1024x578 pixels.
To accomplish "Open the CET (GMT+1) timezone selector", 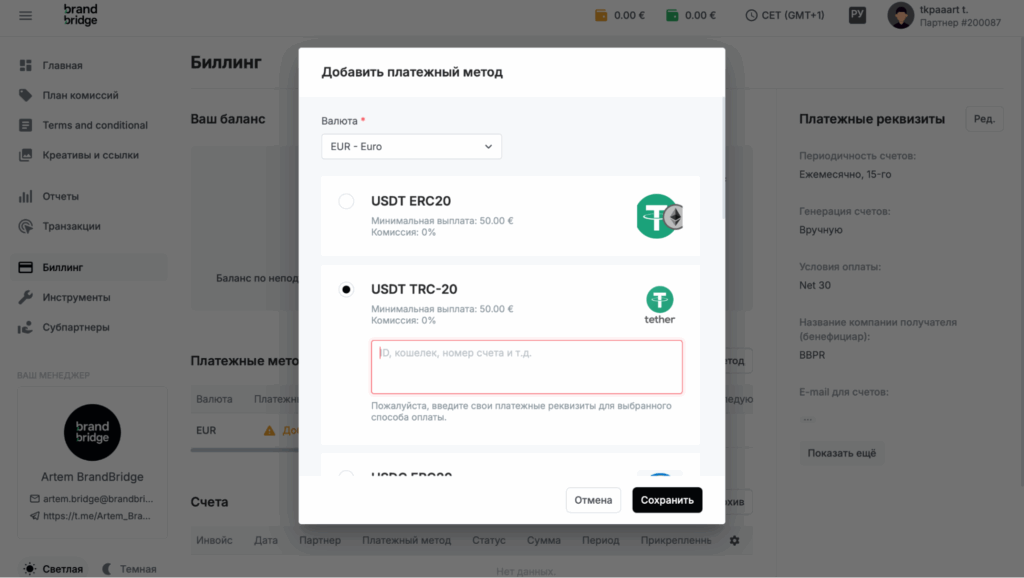I will [x=785, y=15].
